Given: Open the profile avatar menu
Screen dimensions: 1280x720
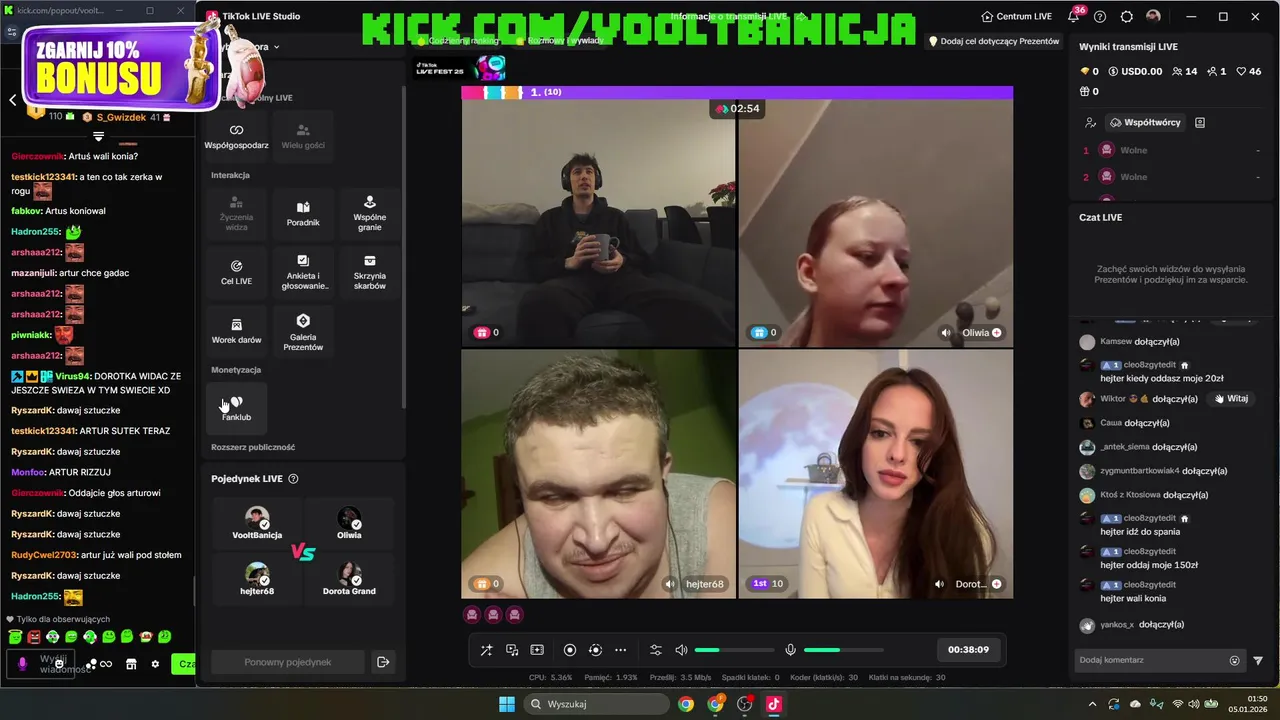Looking at the screenshot, I should [x=1153, y=17].
